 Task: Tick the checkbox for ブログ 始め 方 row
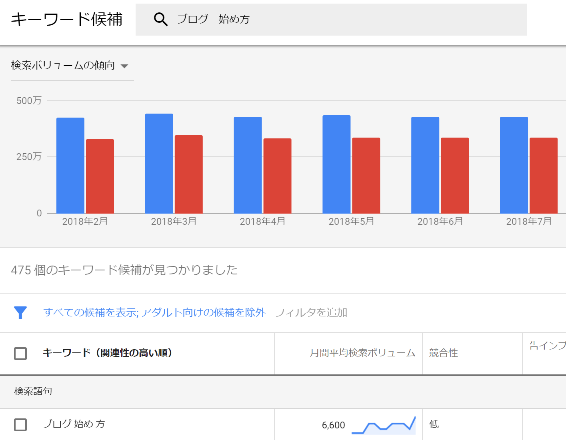click(20, 424)
